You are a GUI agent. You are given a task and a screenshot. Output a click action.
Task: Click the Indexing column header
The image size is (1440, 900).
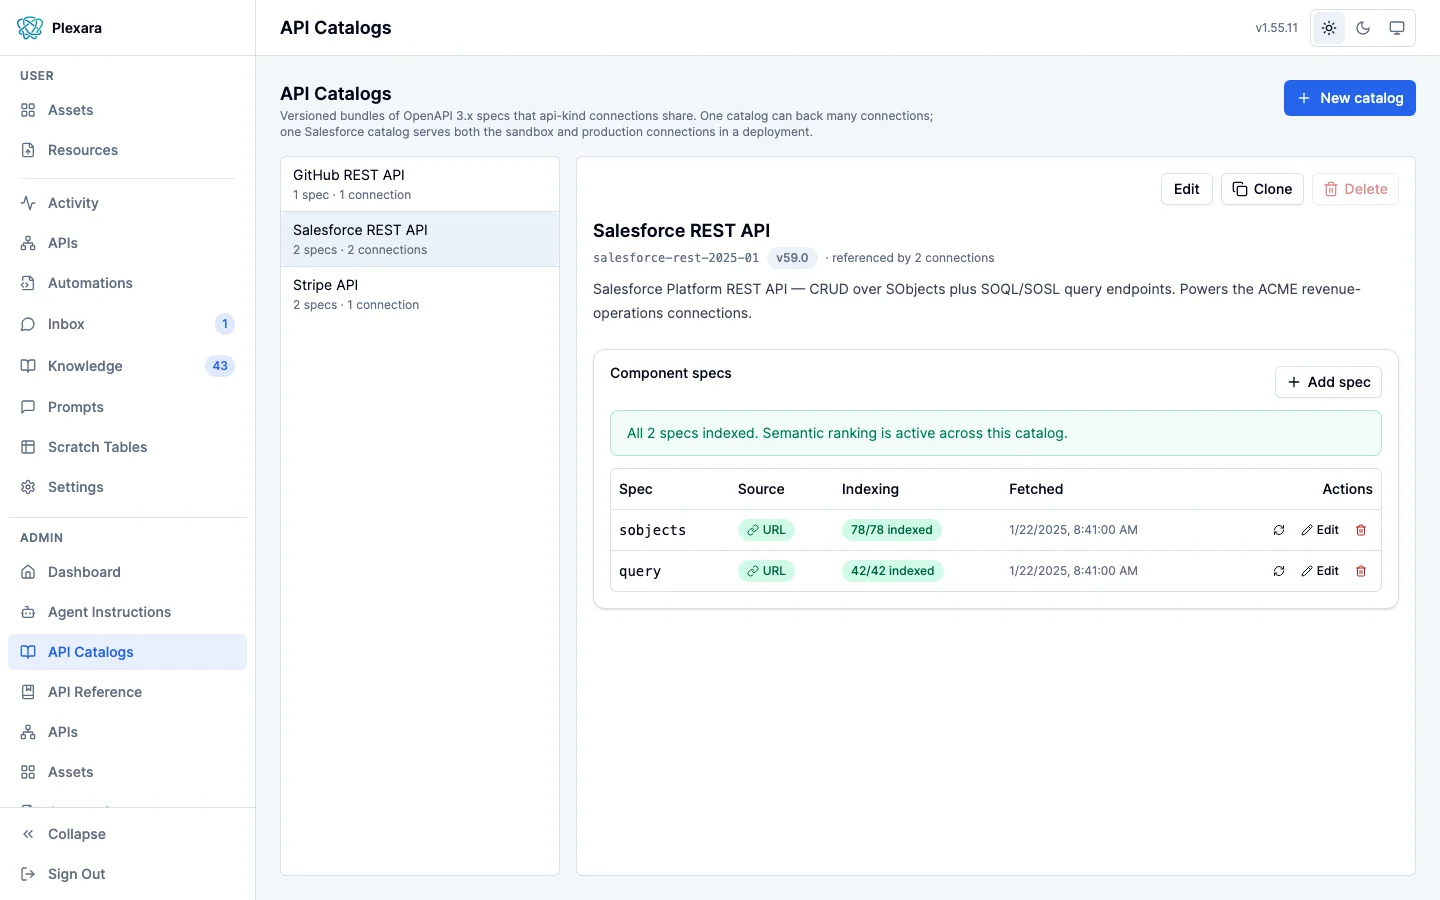point(870,489)
